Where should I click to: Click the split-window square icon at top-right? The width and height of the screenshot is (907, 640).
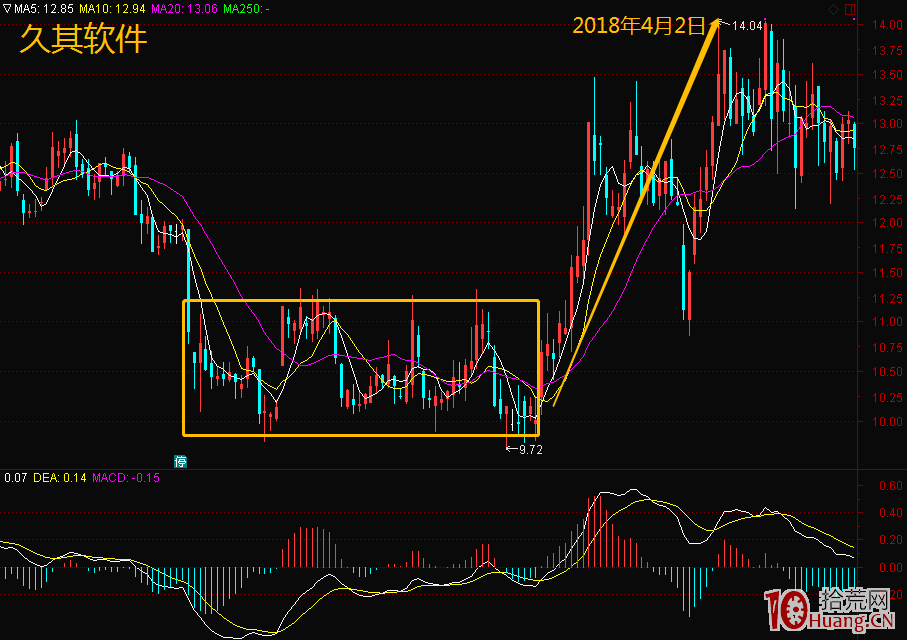click(850, 9)
